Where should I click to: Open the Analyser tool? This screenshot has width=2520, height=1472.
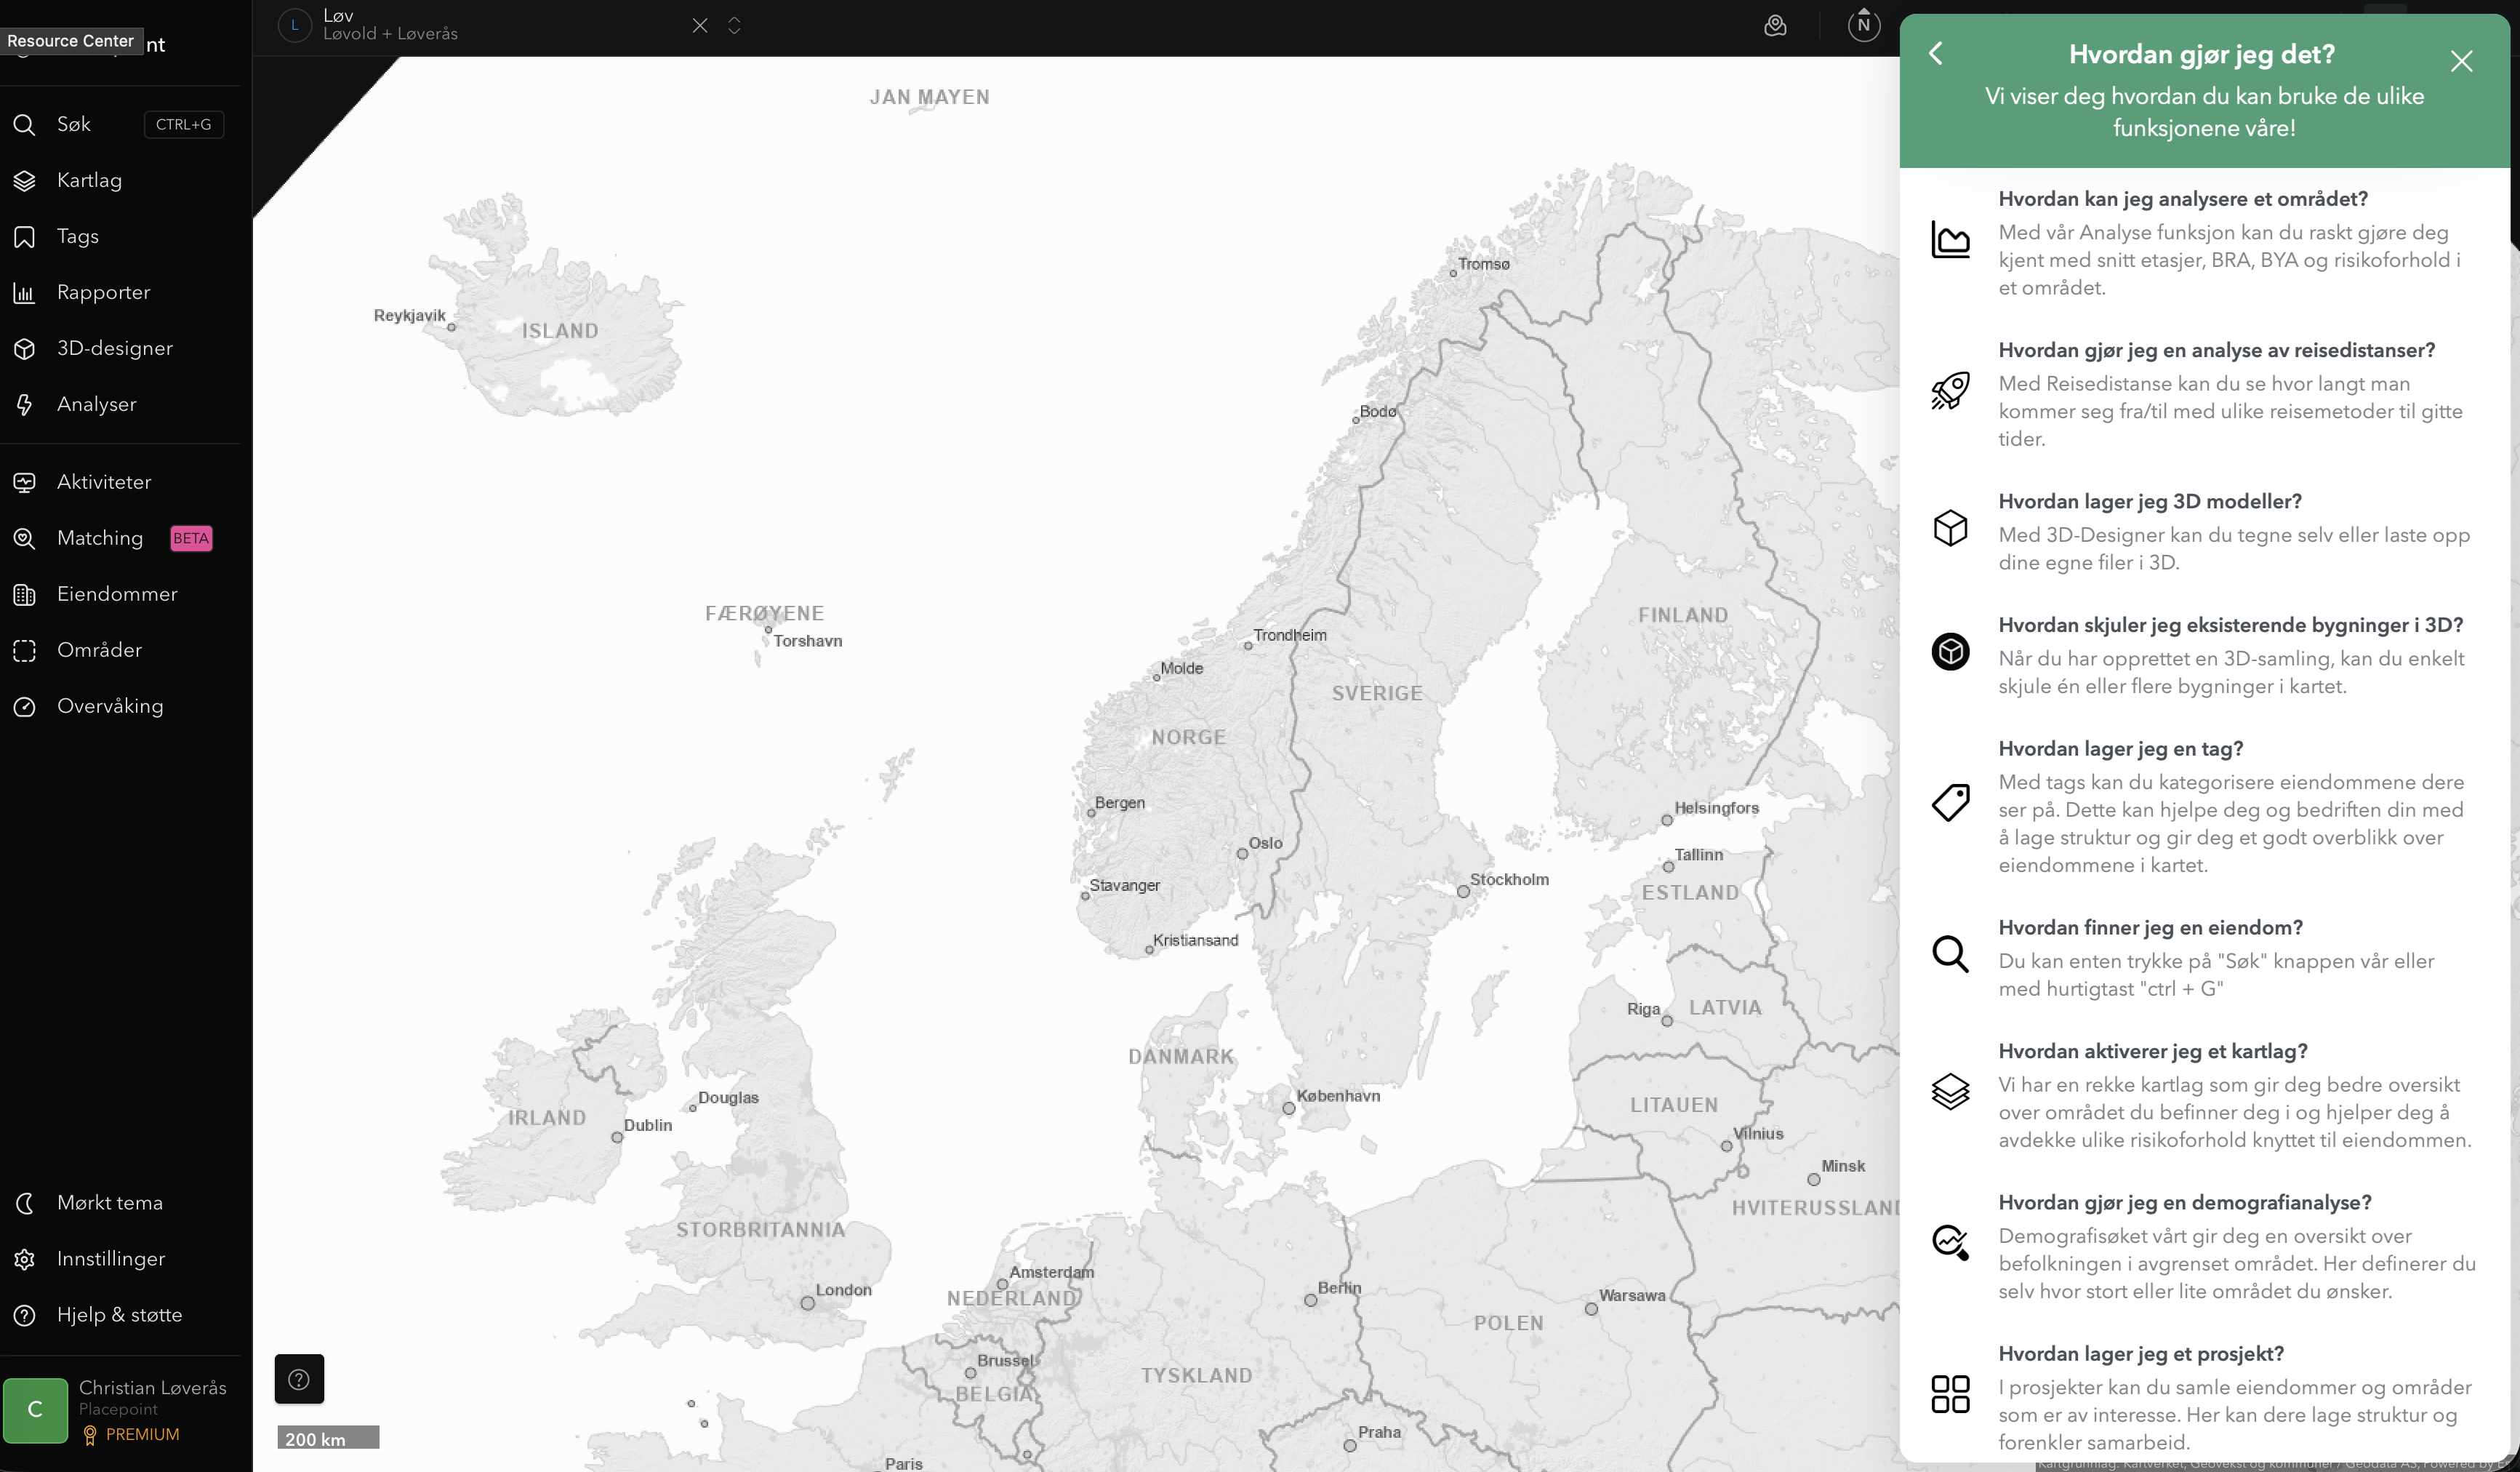(96, 404)
